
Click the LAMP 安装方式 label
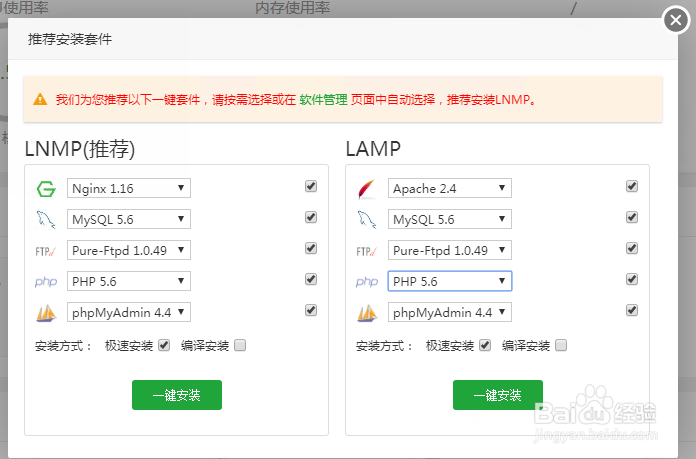[384, 346]
